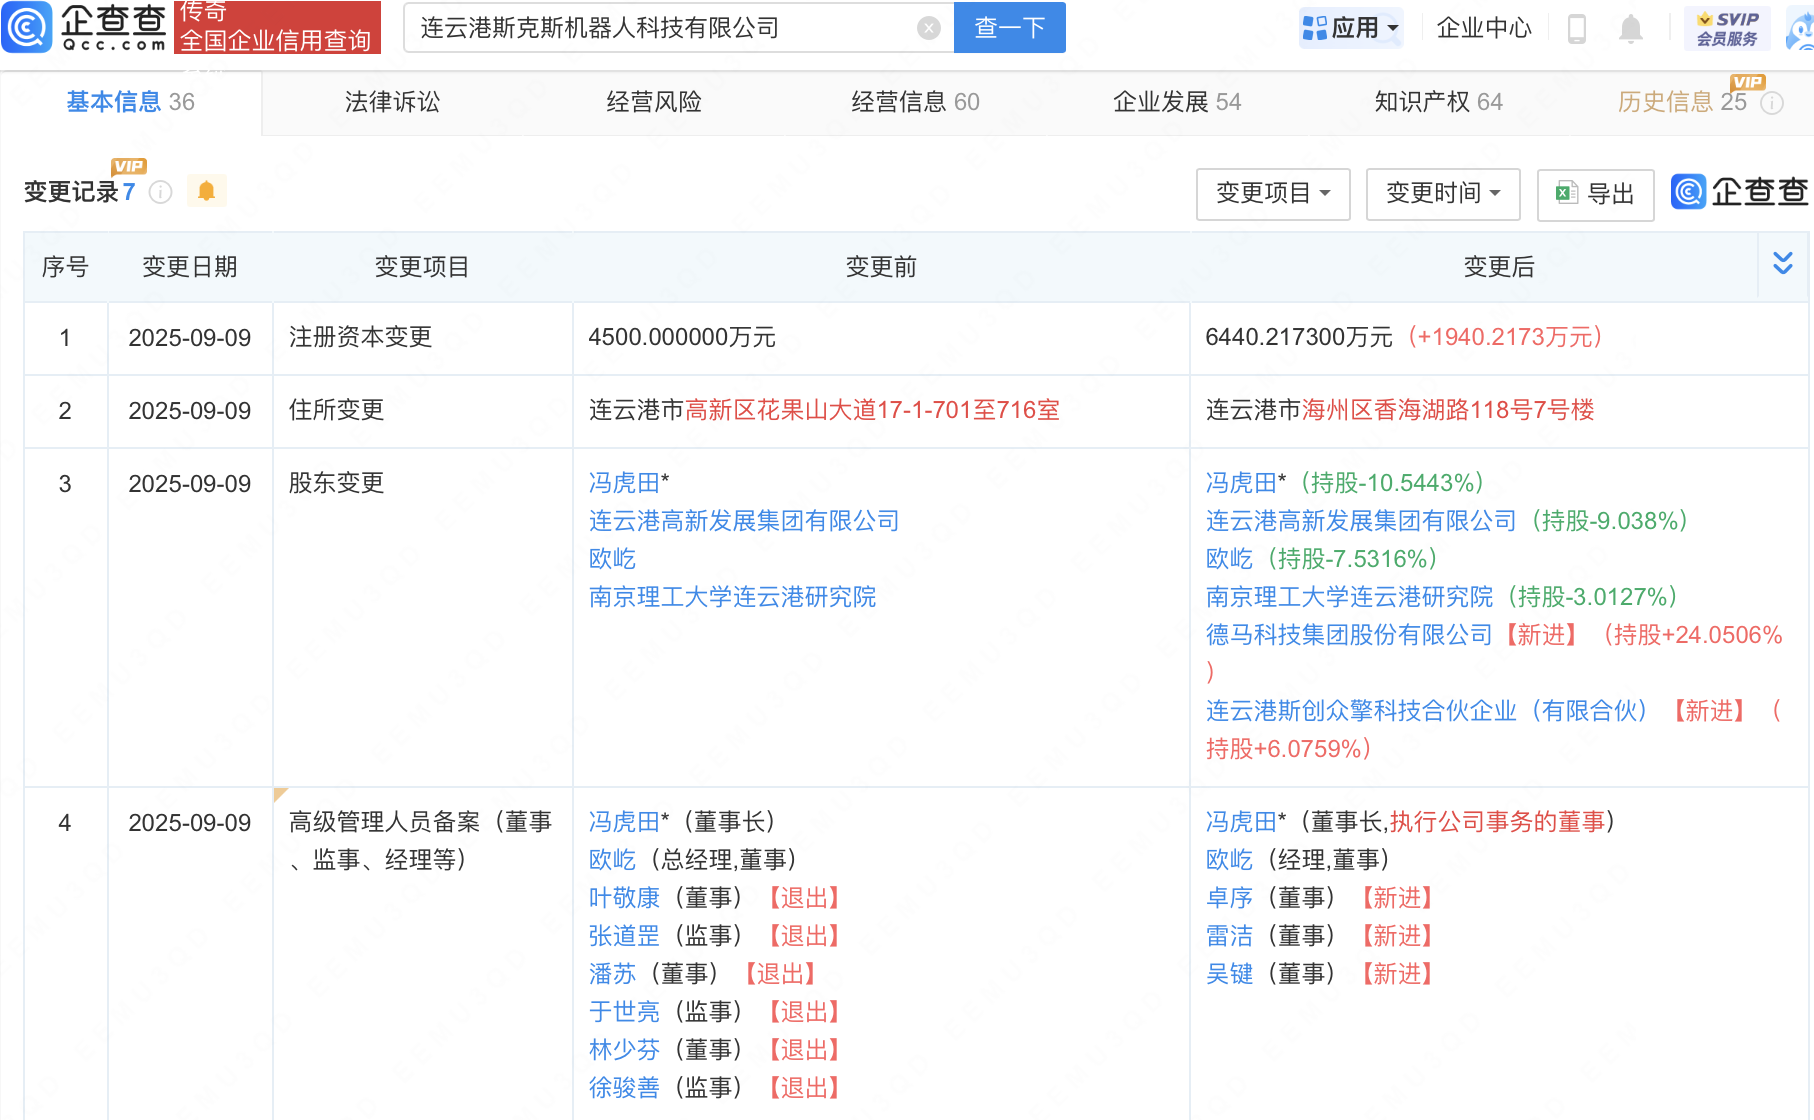Image resolution: width=1814 pixels, height=1120 pixels.
Task: Expand the 变更项目 filter dropdown
Action: tap(1272, 193)
